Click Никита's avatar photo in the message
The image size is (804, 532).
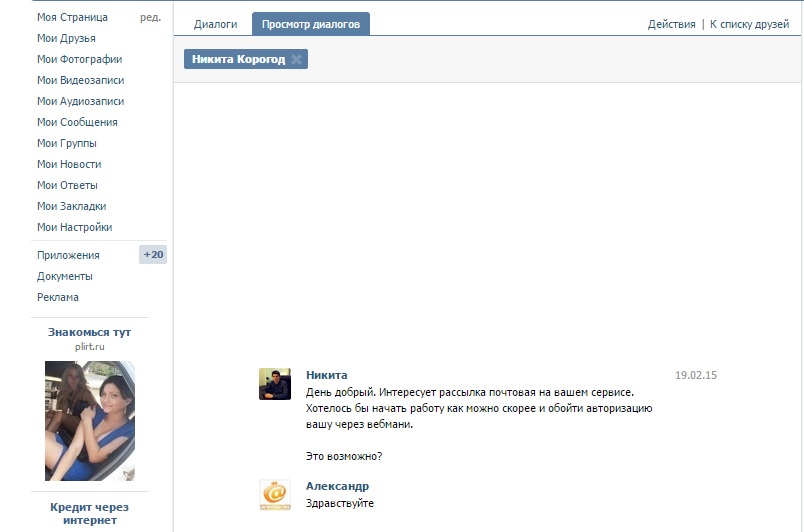(x=275, y=384)
